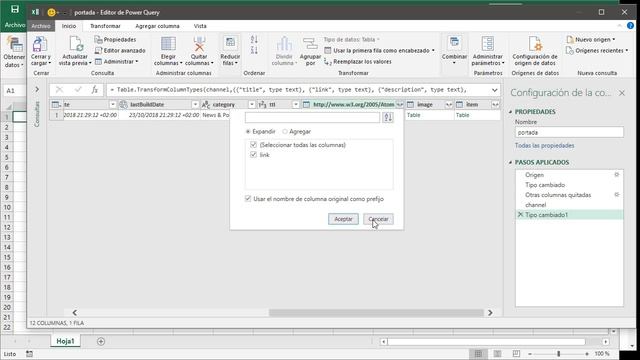Viewport: 640px width, 360px height.
Task: Click the Aceptar button
Action: (343, 219)
